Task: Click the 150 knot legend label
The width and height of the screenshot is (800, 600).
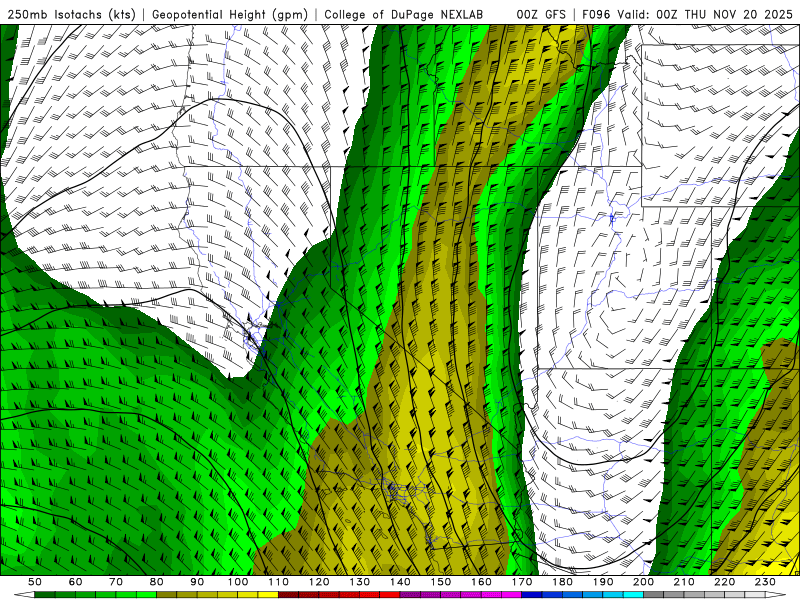Action: point(441,582)
